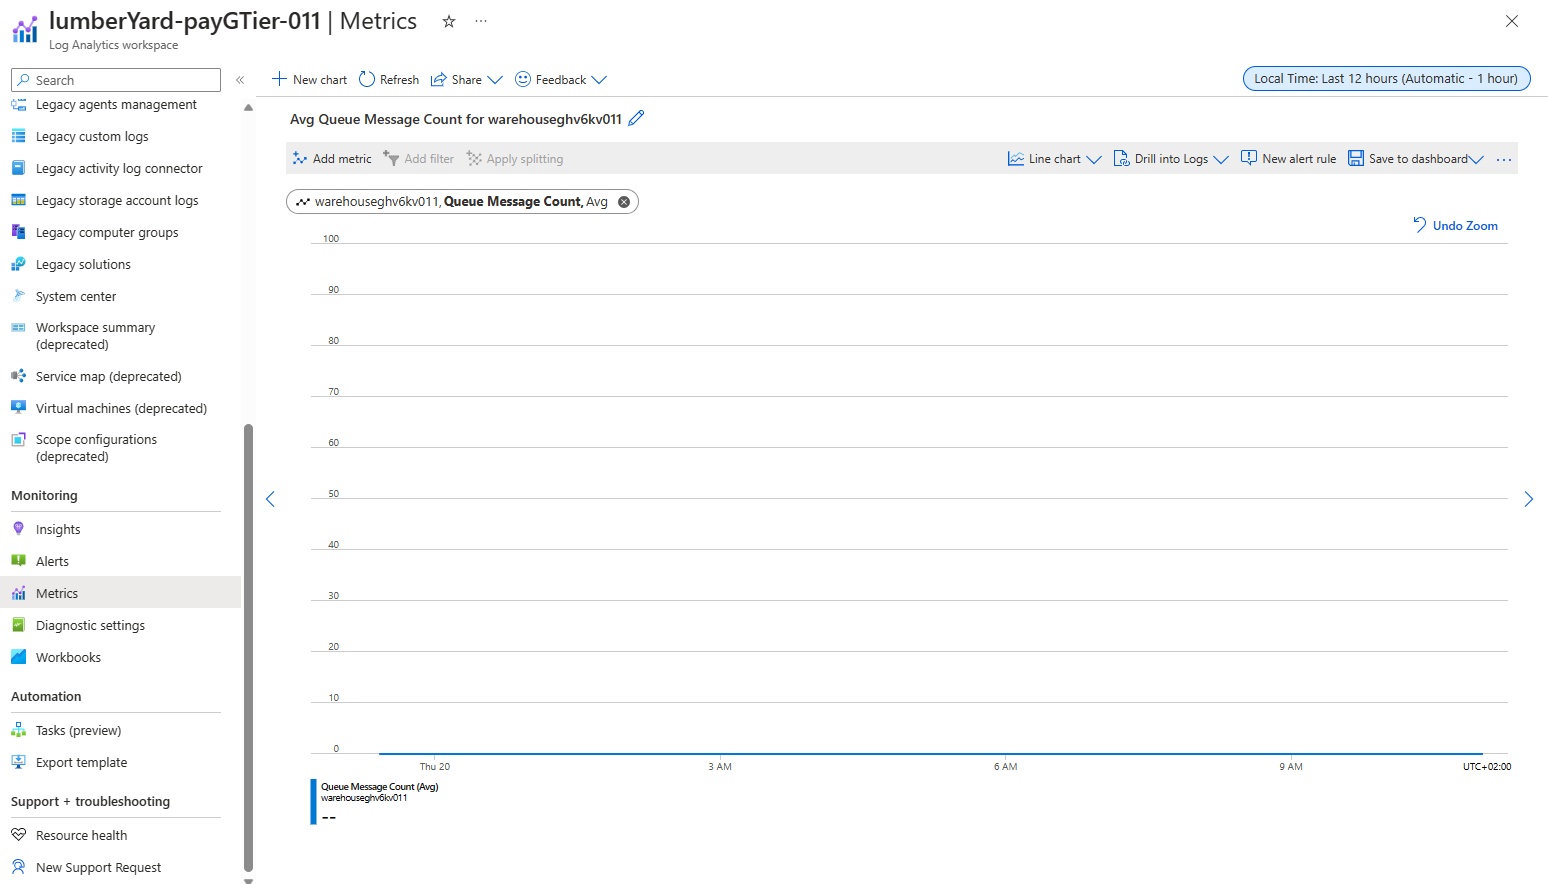Screen dimensions: 1548x884
Task: Collapse the sidebar with the double chevron
Action: 240,80
